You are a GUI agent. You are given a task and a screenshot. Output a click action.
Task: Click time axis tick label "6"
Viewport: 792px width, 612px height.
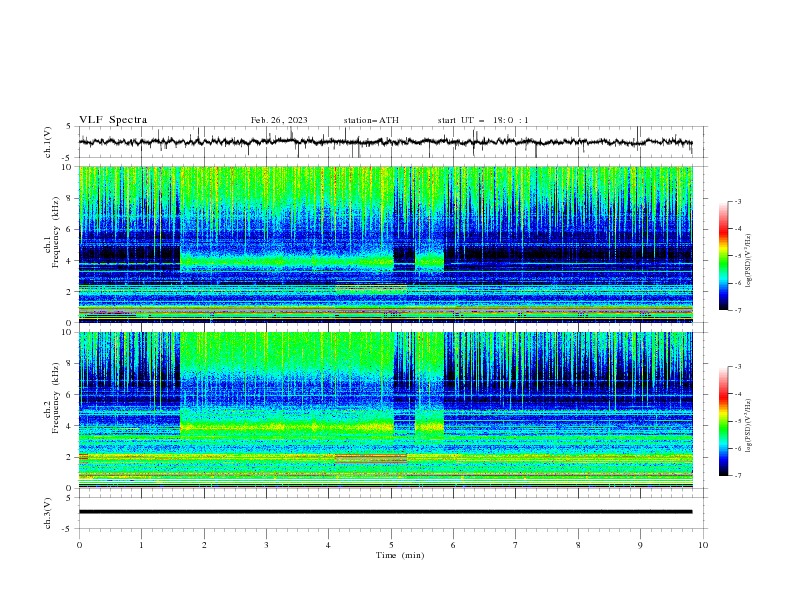[x=453, y=545]
